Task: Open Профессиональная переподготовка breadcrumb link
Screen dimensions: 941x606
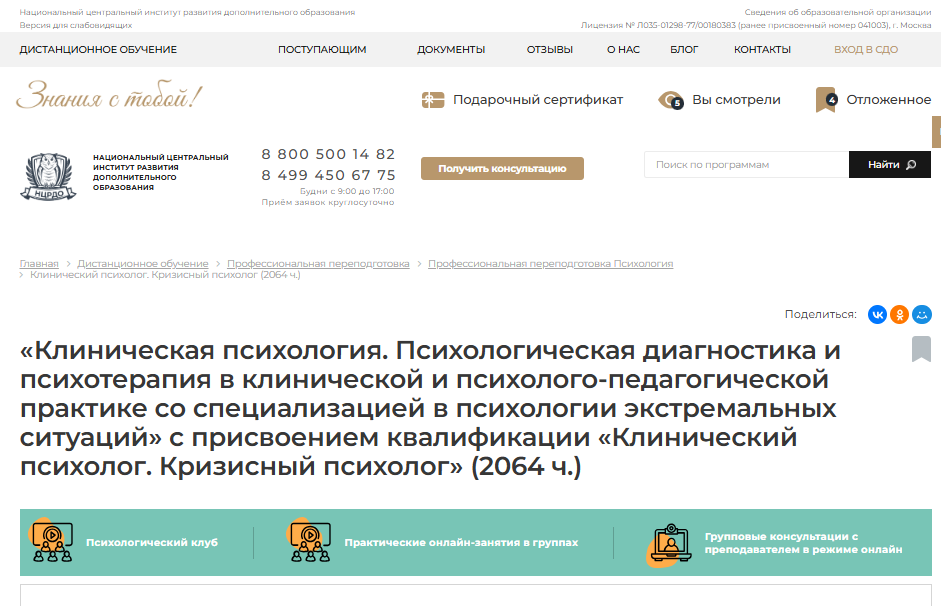Action: (318, 263)
